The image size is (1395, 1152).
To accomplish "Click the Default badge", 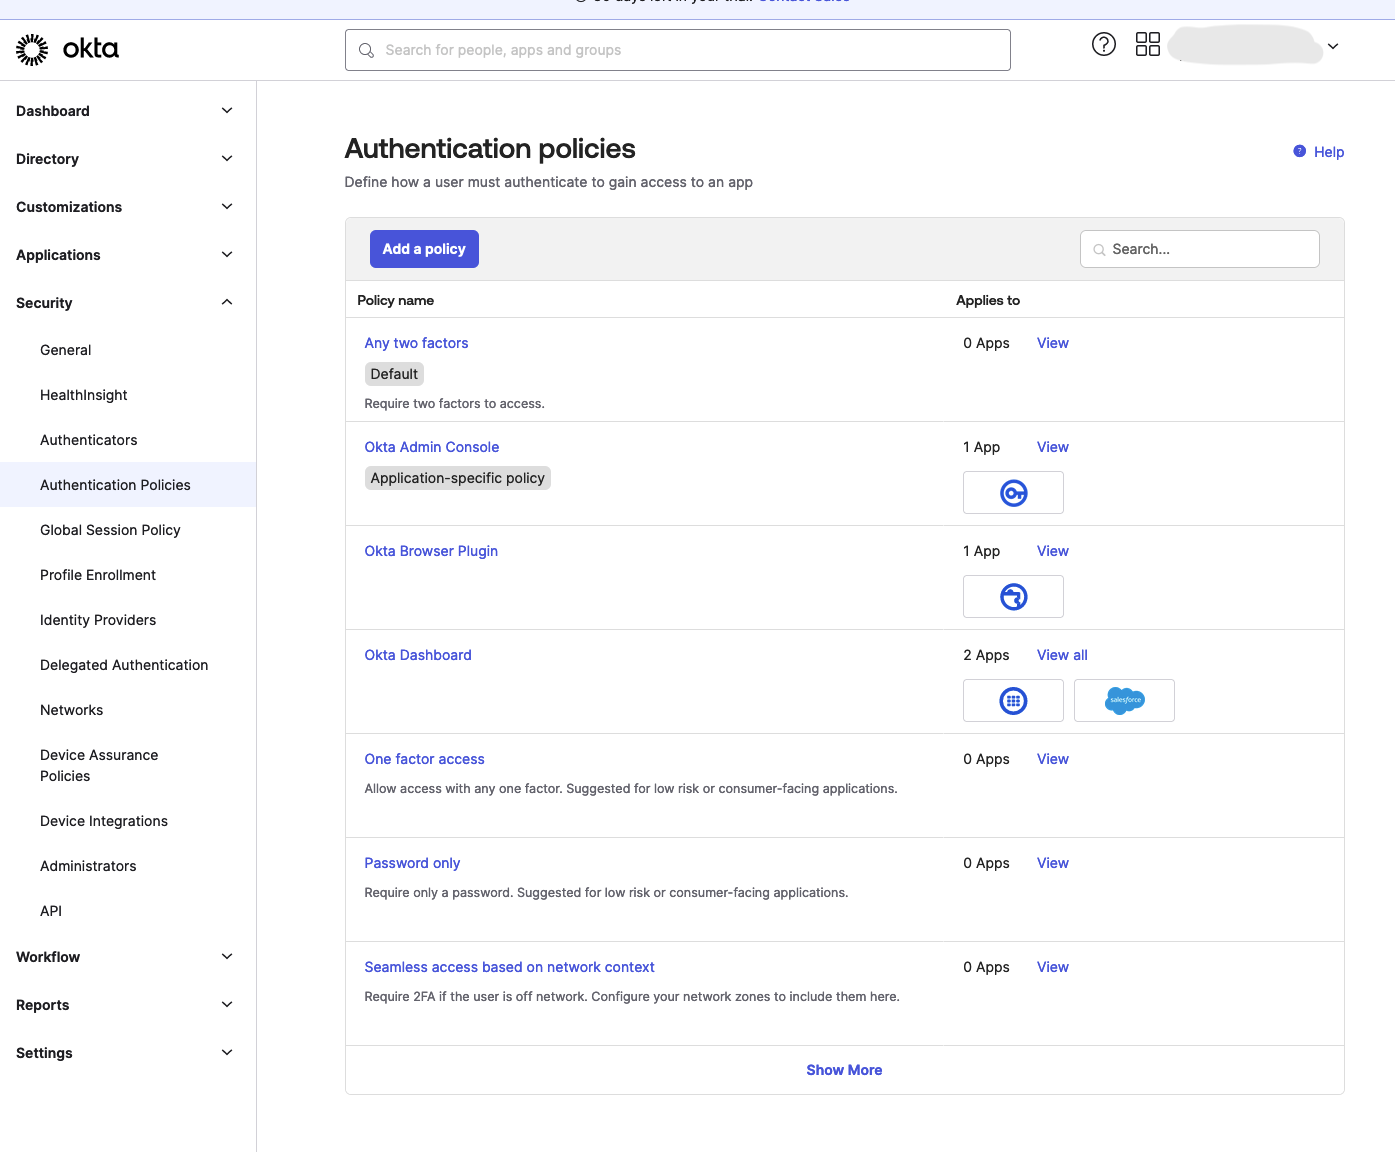I will click(394, 374).
